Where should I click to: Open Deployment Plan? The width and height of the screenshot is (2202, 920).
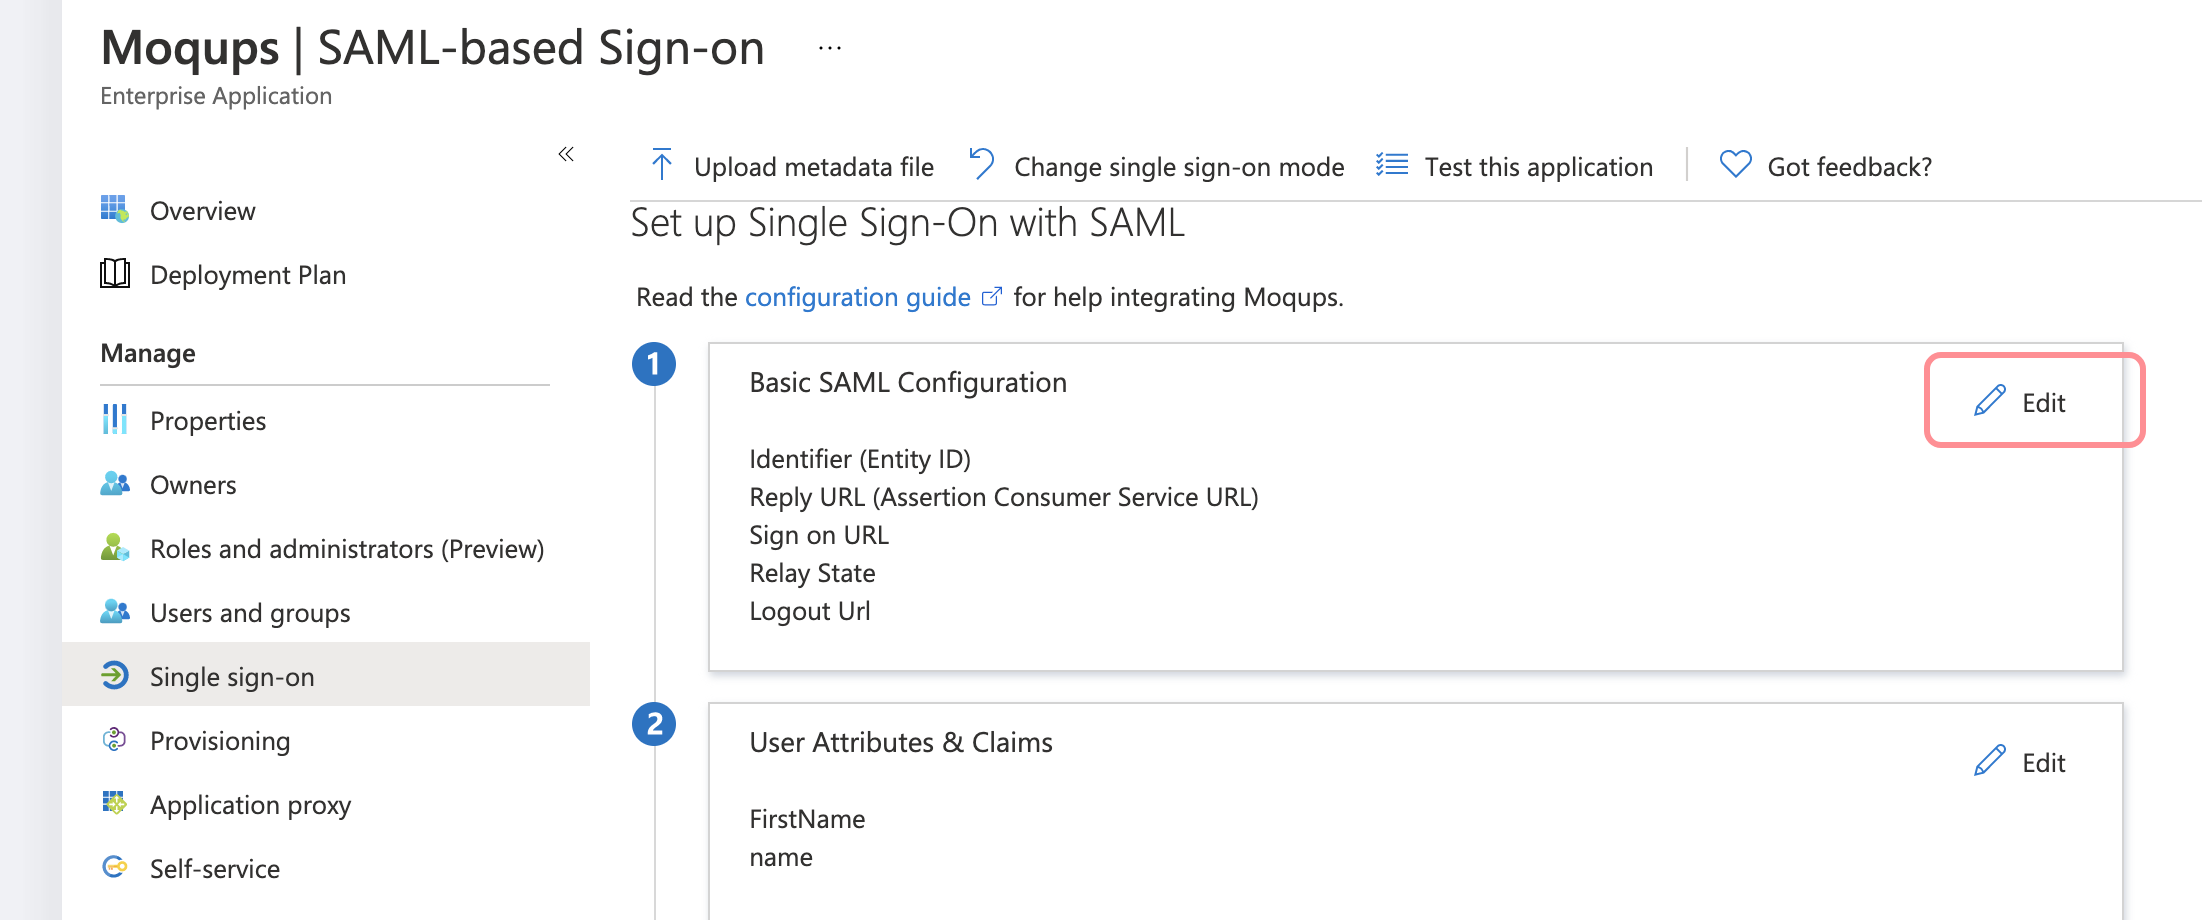click(x=248, y=274)
